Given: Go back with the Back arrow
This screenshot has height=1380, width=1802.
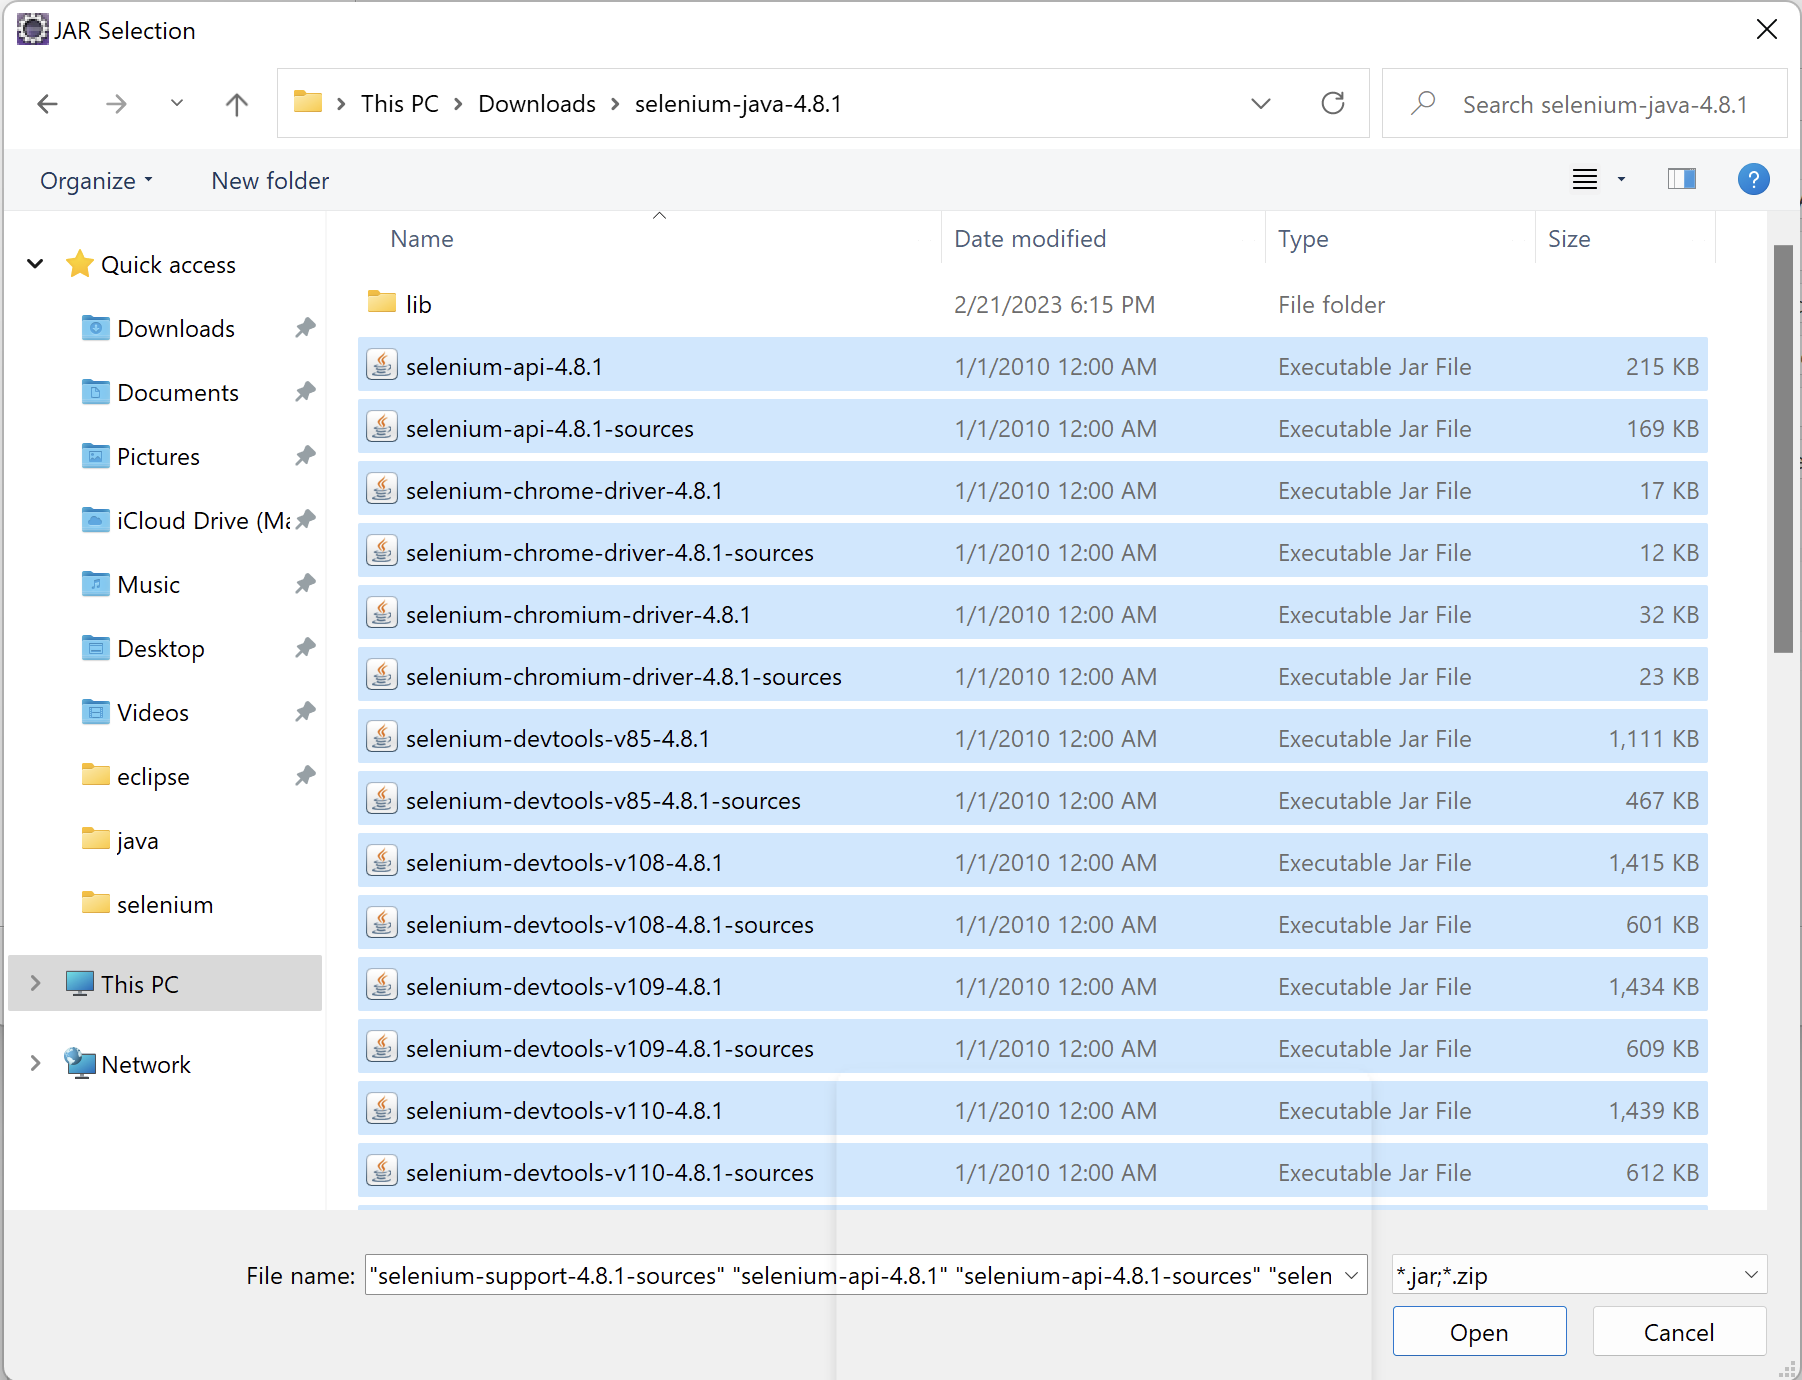Looking at the screenshot, I should (x=47, y=104).
